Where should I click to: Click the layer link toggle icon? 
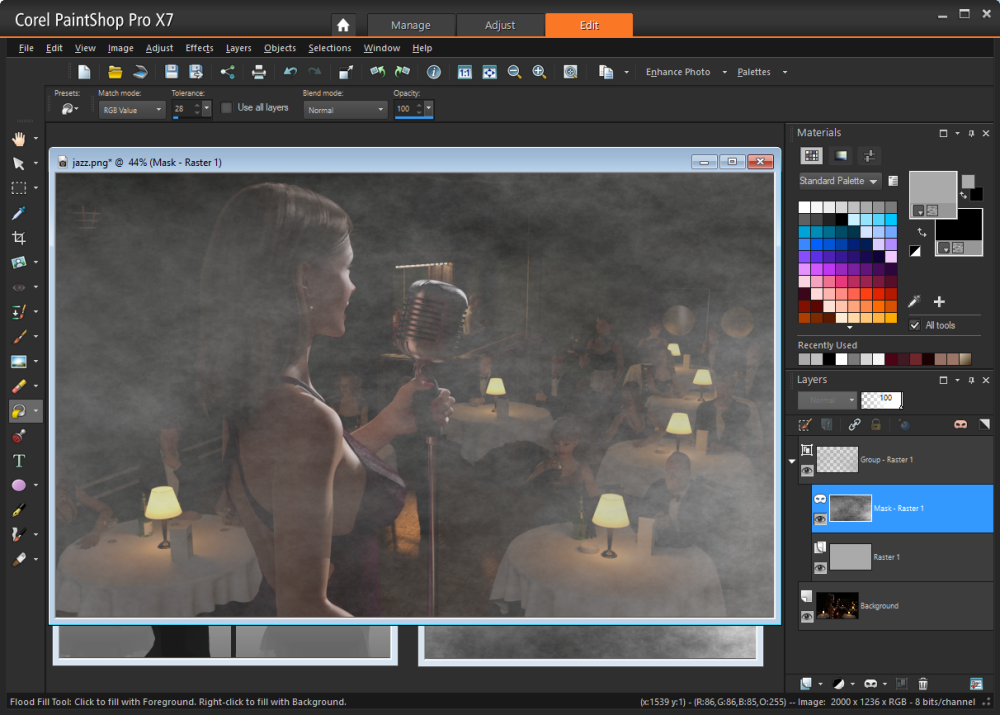pyautogui.click(x=854, y=424)
